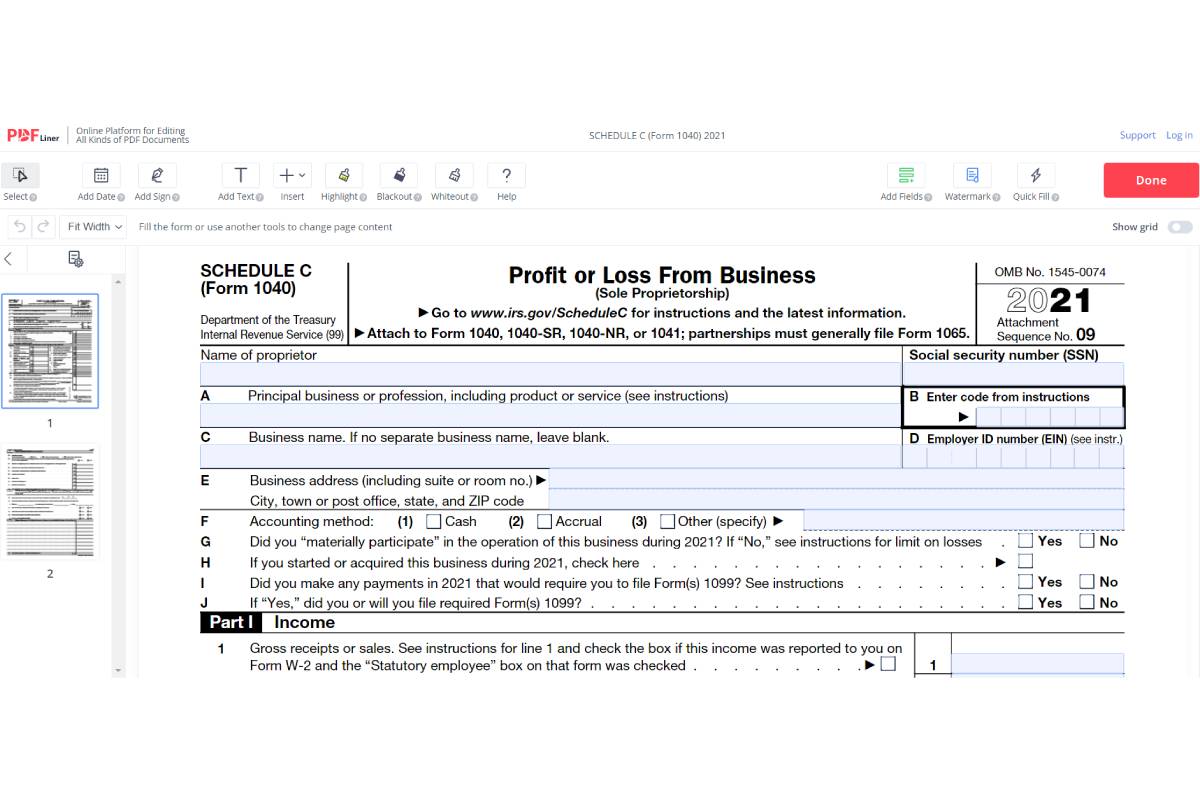The width and height of the screenshot is (1200, 800).
Task: Activate the Select tool
Action: point(20,176)
